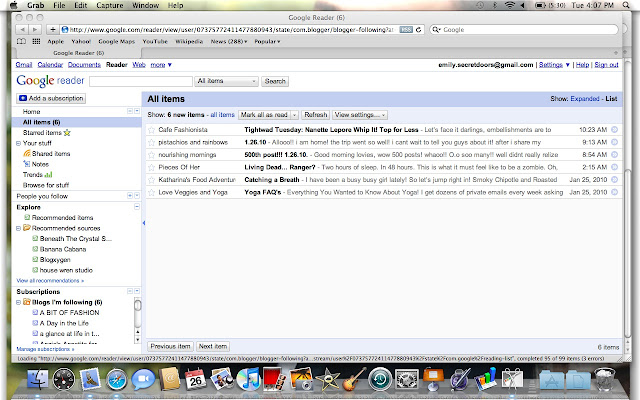Open the Edit menu
The image size is (640, 400).
pyautogui.click(x=80, y=5)
